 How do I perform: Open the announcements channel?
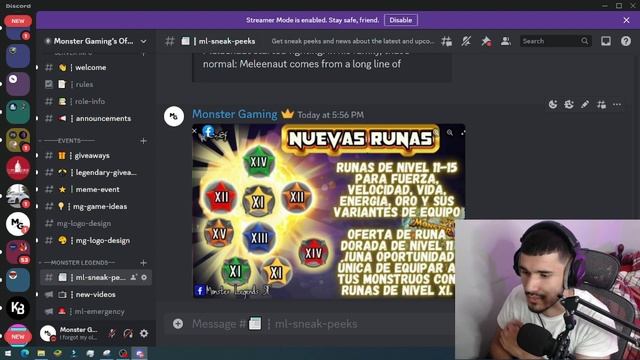tap(96, 118)
